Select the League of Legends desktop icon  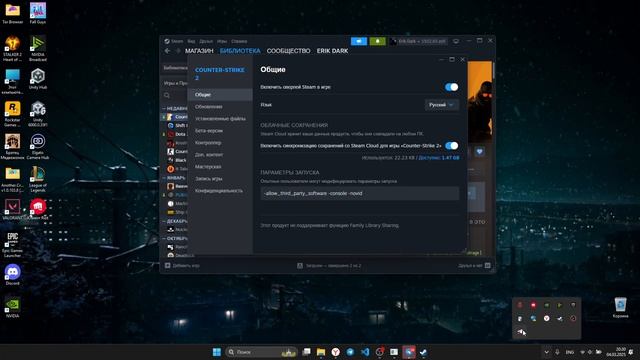point(38,179)
